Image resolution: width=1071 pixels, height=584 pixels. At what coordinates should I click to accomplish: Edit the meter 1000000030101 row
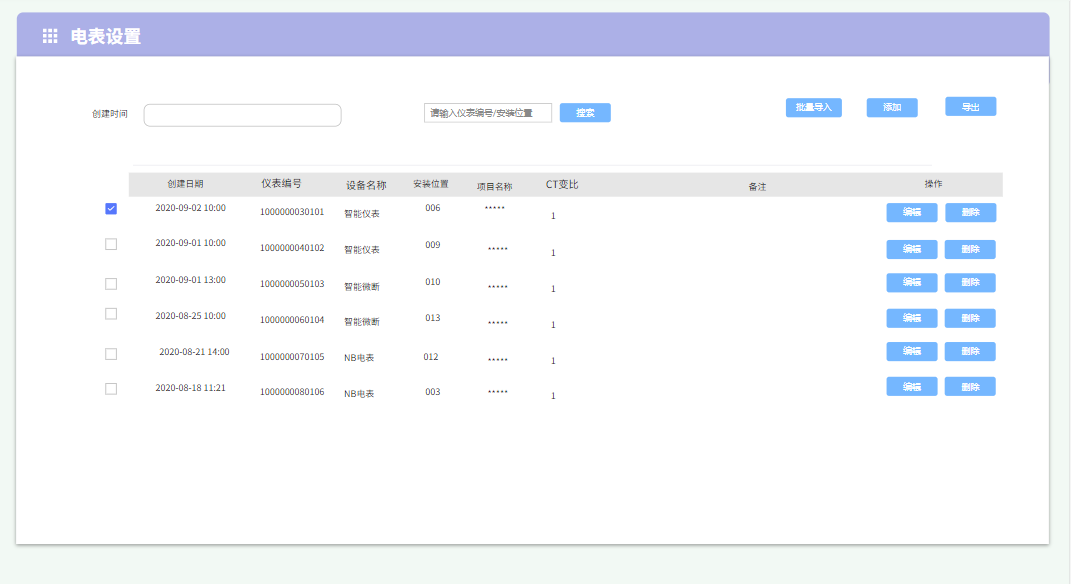[x=911, y=212]
